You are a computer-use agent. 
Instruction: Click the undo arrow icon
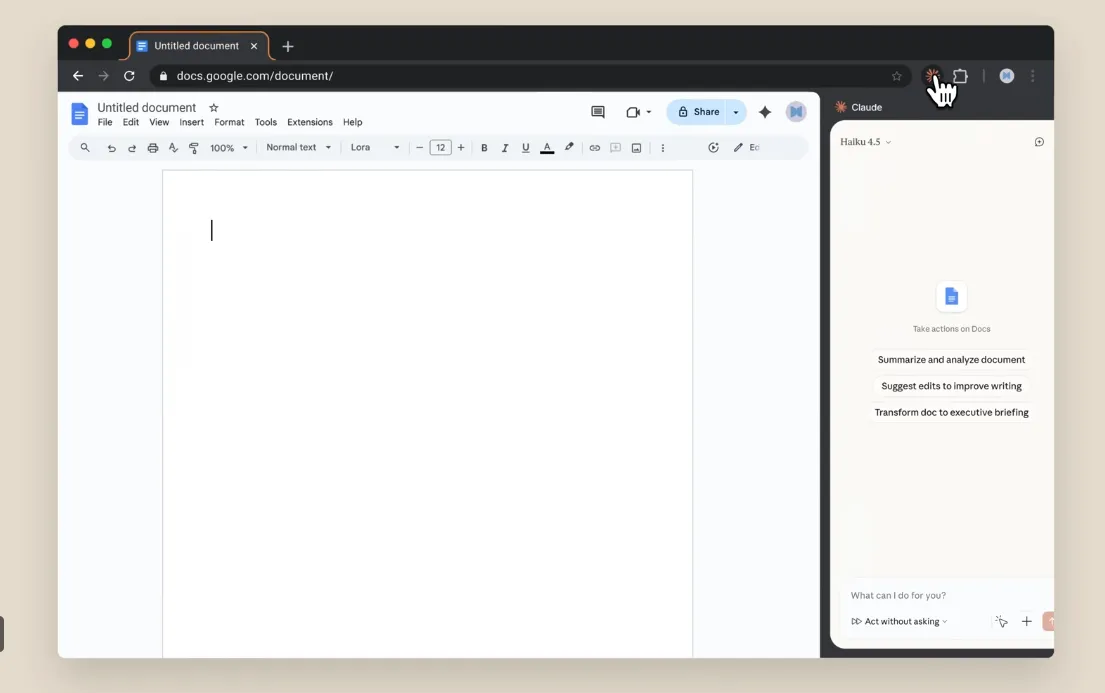click(111, 148)
